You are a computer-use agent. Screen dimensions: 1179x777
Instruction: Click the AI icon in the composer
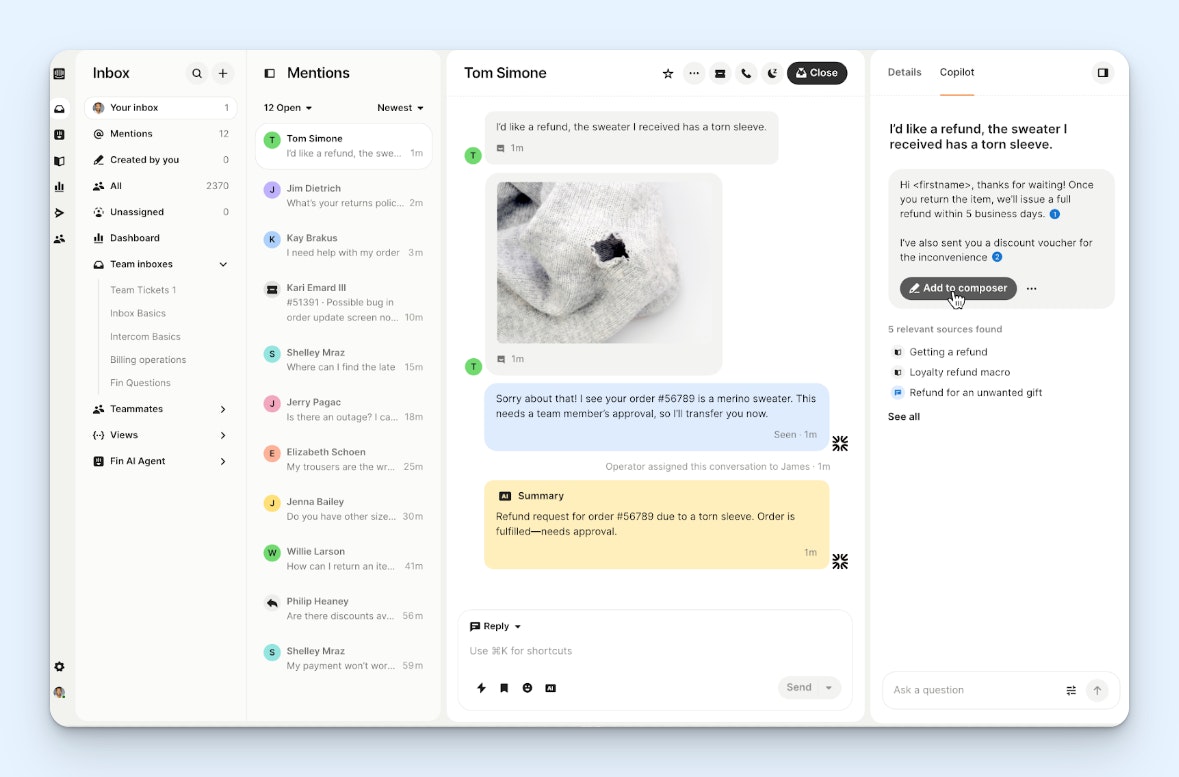point(550,688)
